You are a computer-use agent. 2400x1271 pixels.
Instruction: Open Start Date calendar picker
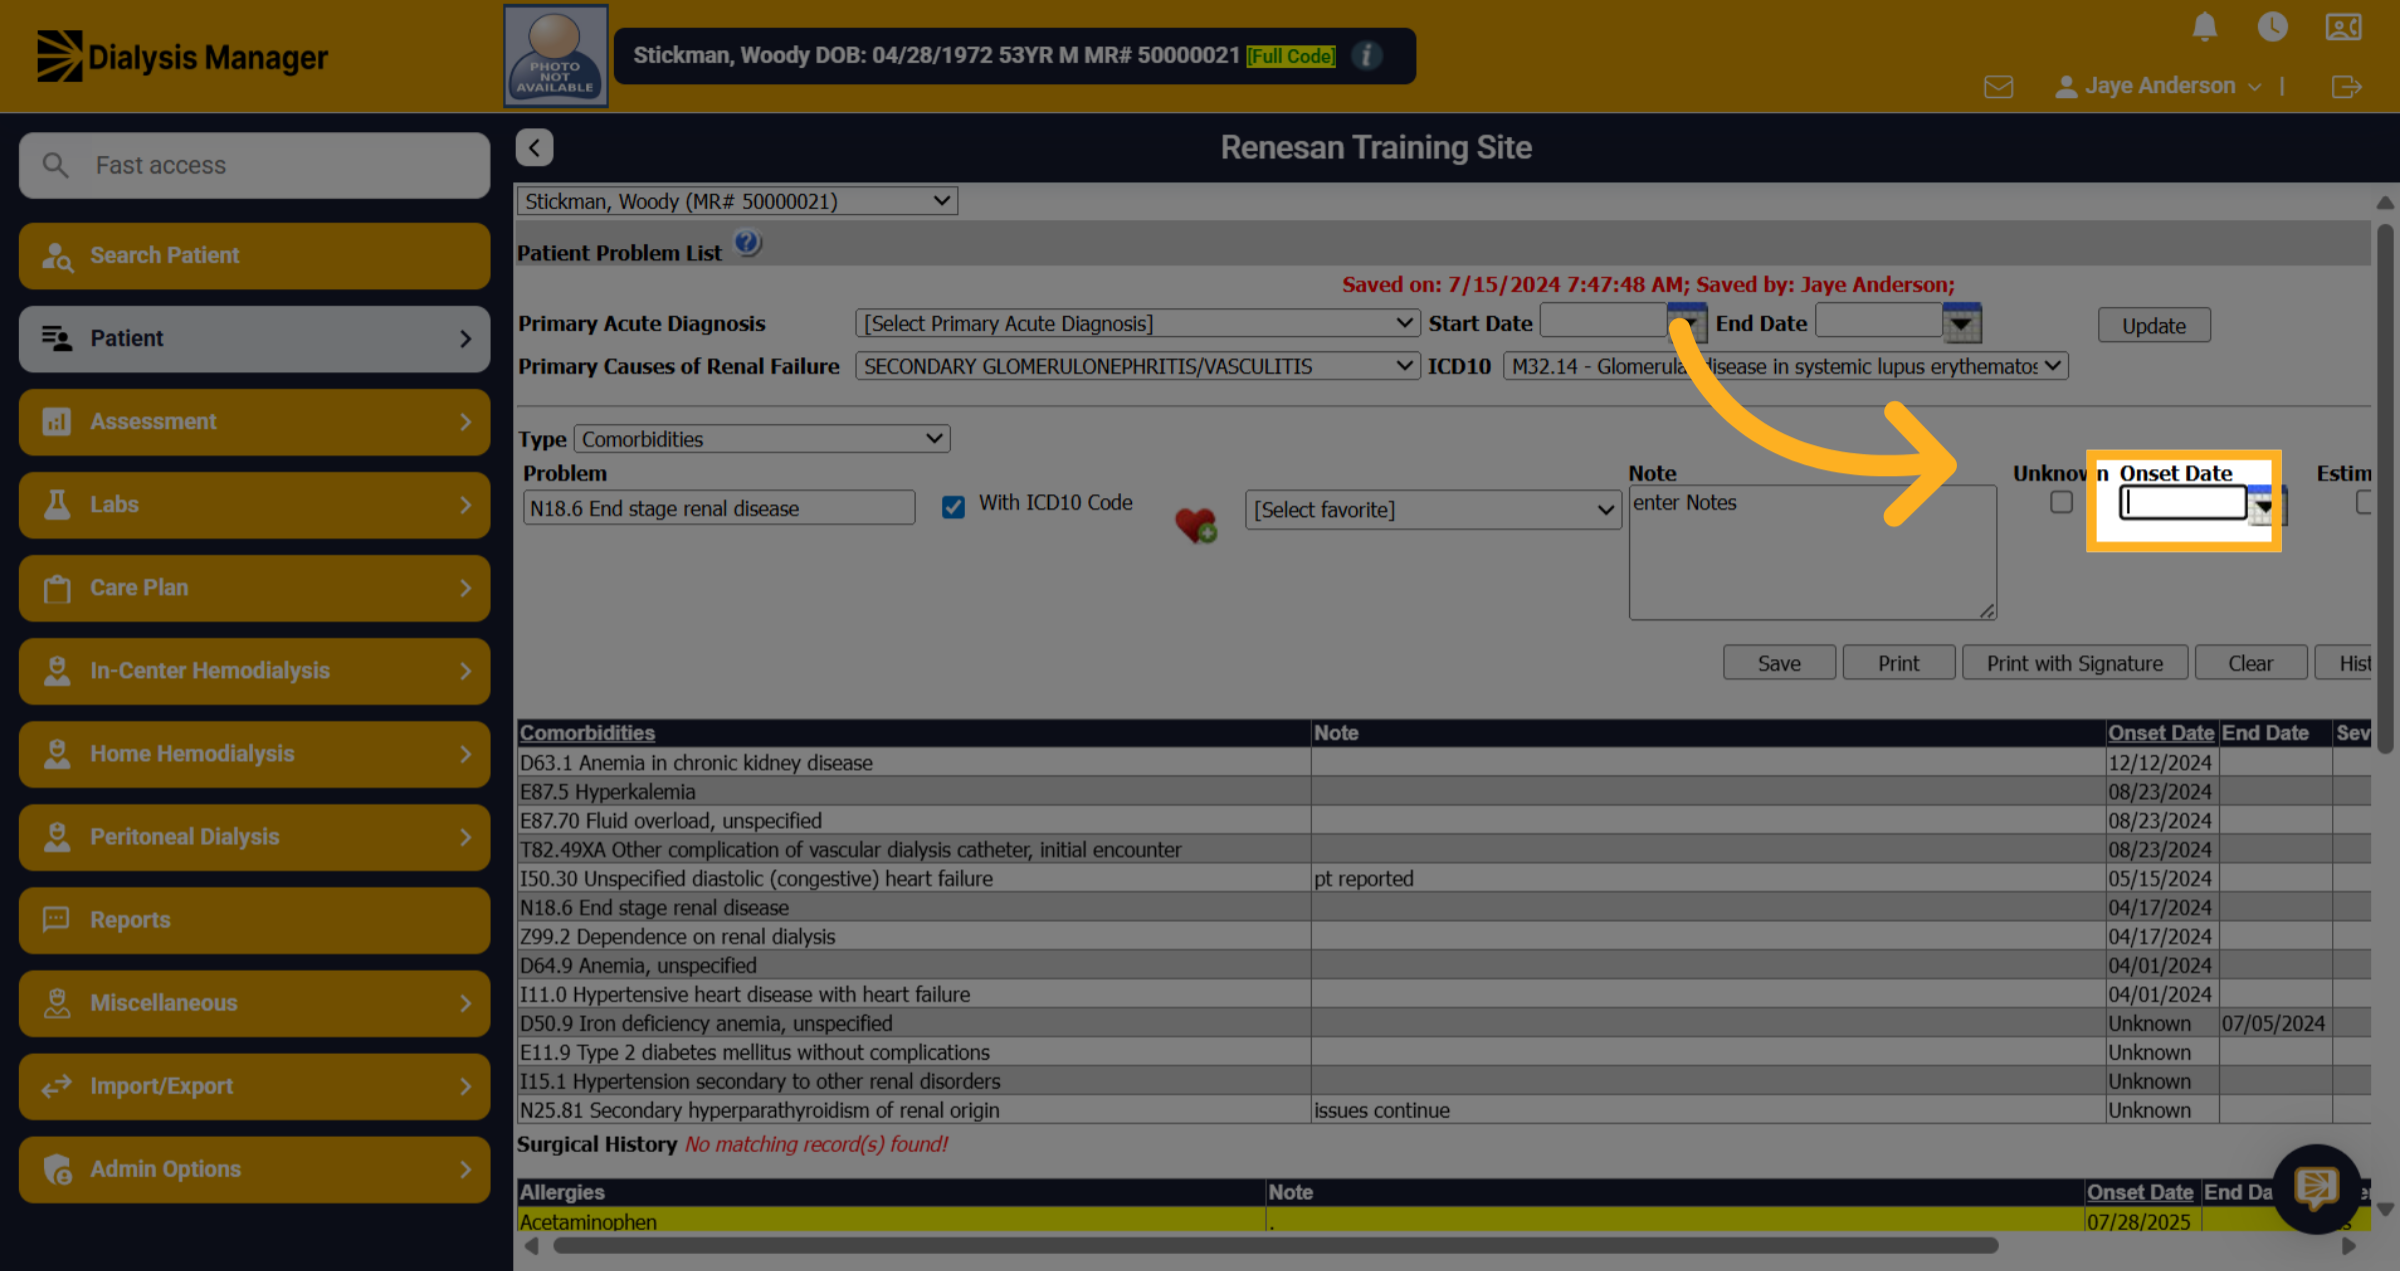[1687, 323]
